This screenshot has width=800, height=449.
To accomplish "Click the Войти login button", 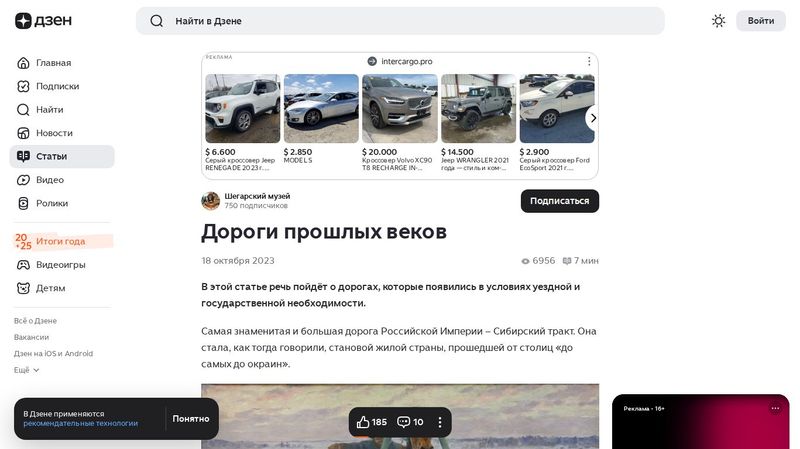I will pos(760,21).
